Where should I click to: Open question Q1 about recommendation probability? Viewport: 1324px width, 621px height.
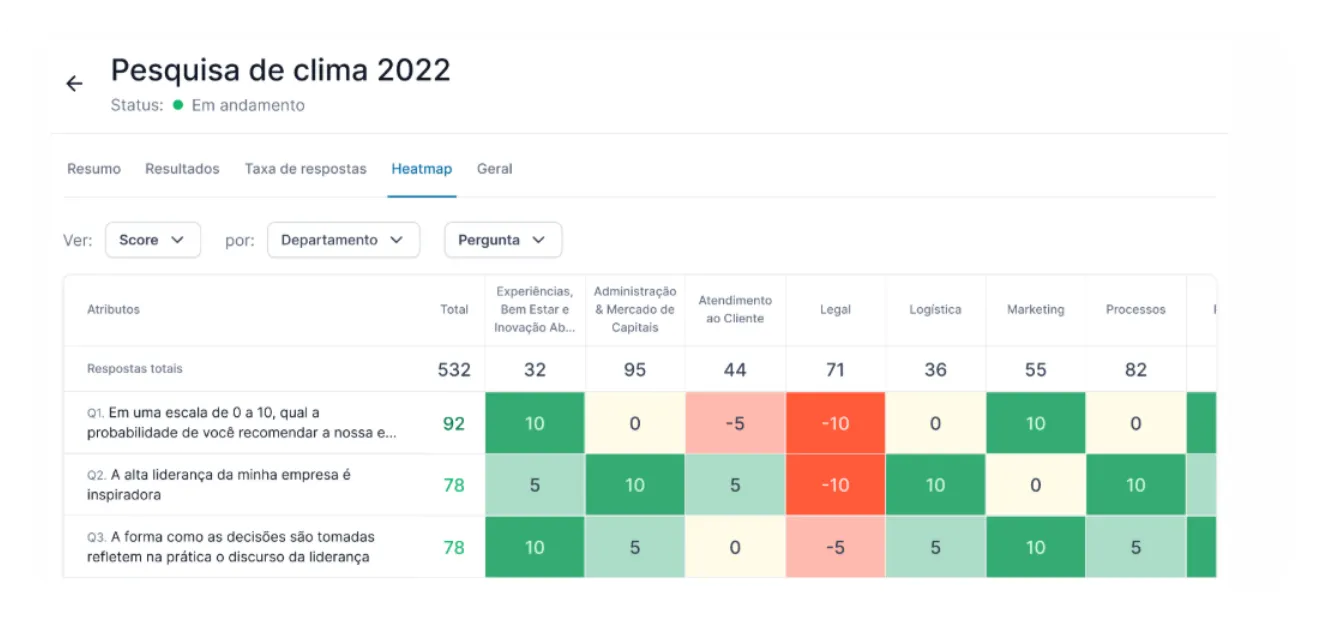point(242,423)
